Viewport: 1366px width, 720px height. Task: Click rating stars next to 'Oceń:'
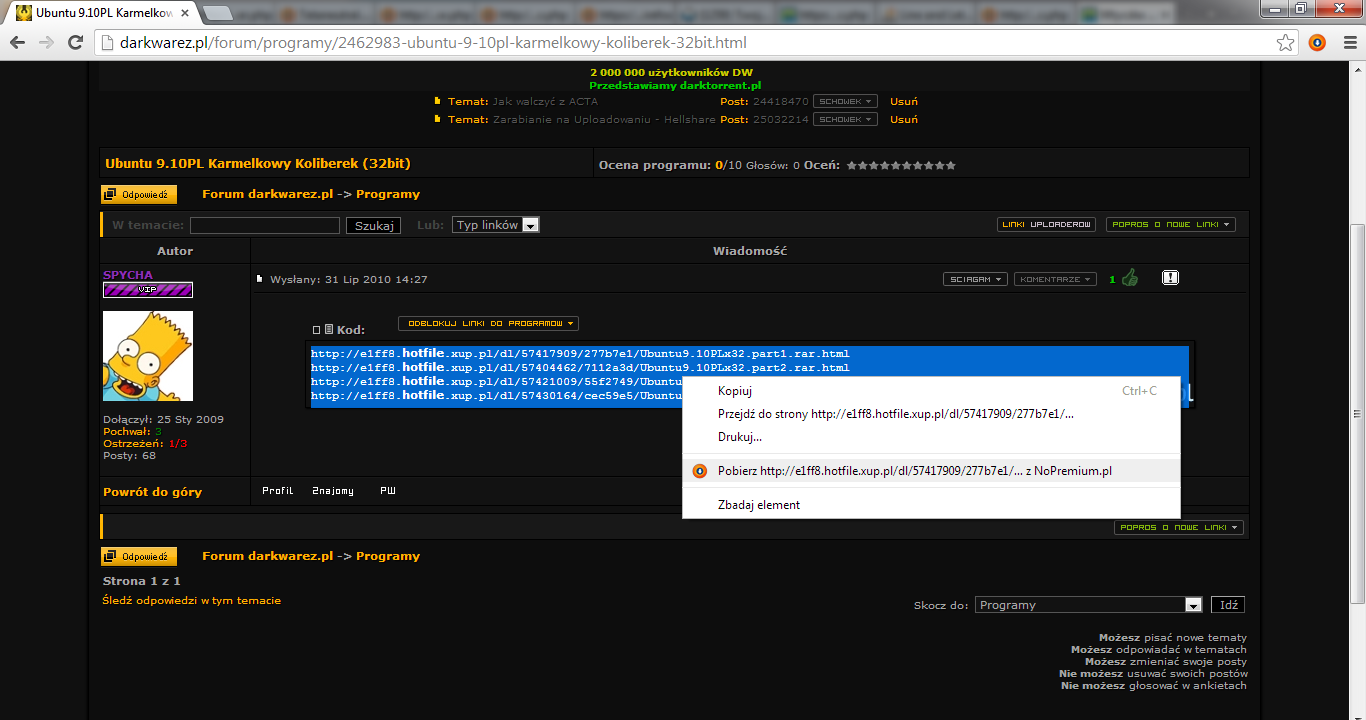pos(901,165)
